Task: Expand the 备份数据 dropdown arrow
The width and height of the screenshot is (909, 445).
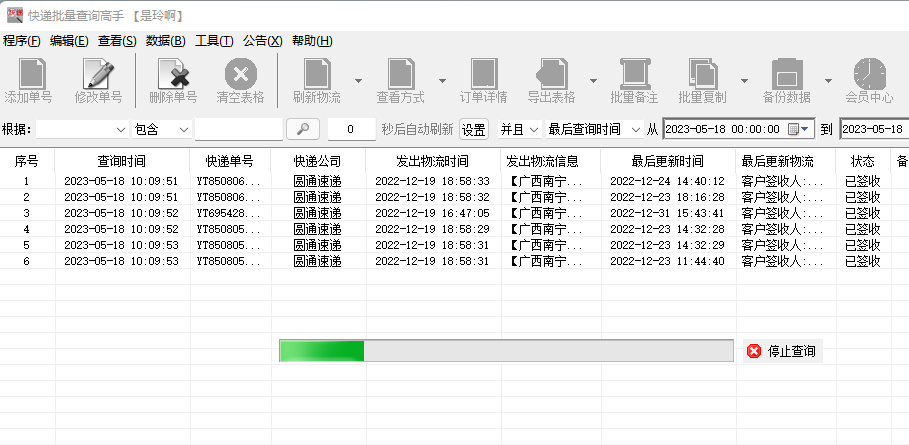Action: (x=828, y=81)
